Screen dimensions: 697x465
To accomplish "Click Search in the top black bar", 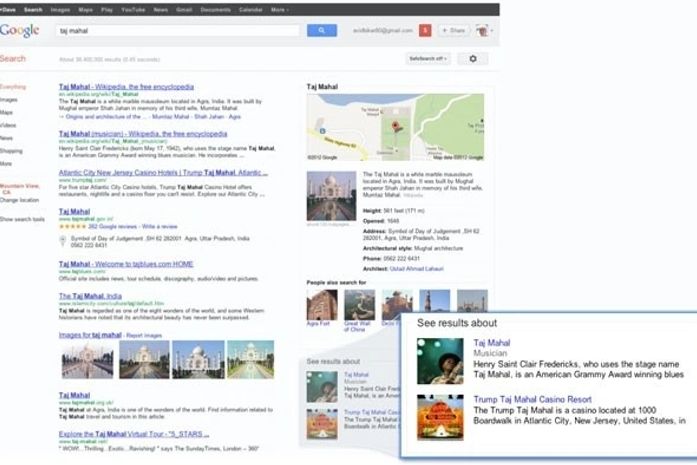I will (33, 9).
